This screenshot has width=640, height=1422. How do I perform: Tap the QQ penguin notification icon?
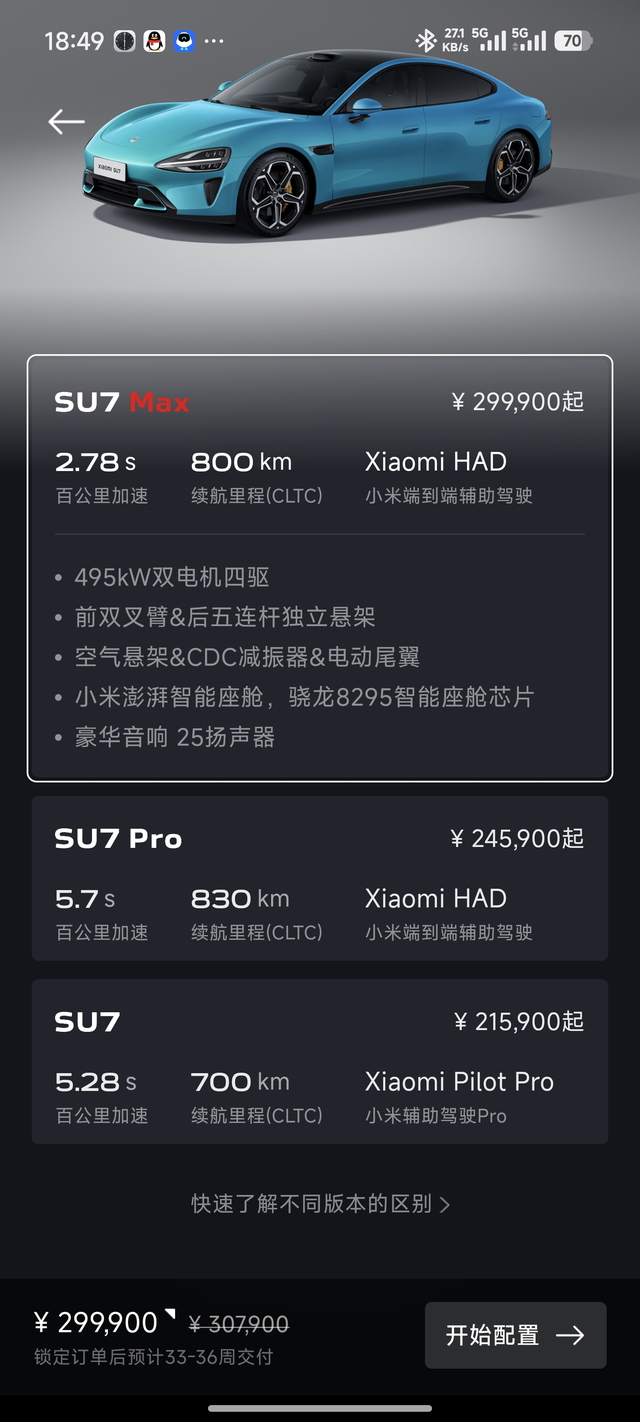[154, 41]
